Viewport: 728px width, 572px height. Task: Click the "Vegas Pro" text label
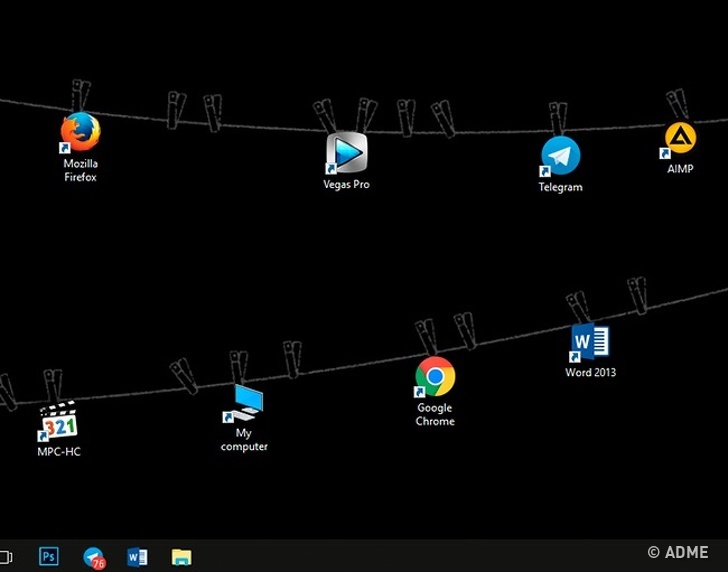(346, 184)
